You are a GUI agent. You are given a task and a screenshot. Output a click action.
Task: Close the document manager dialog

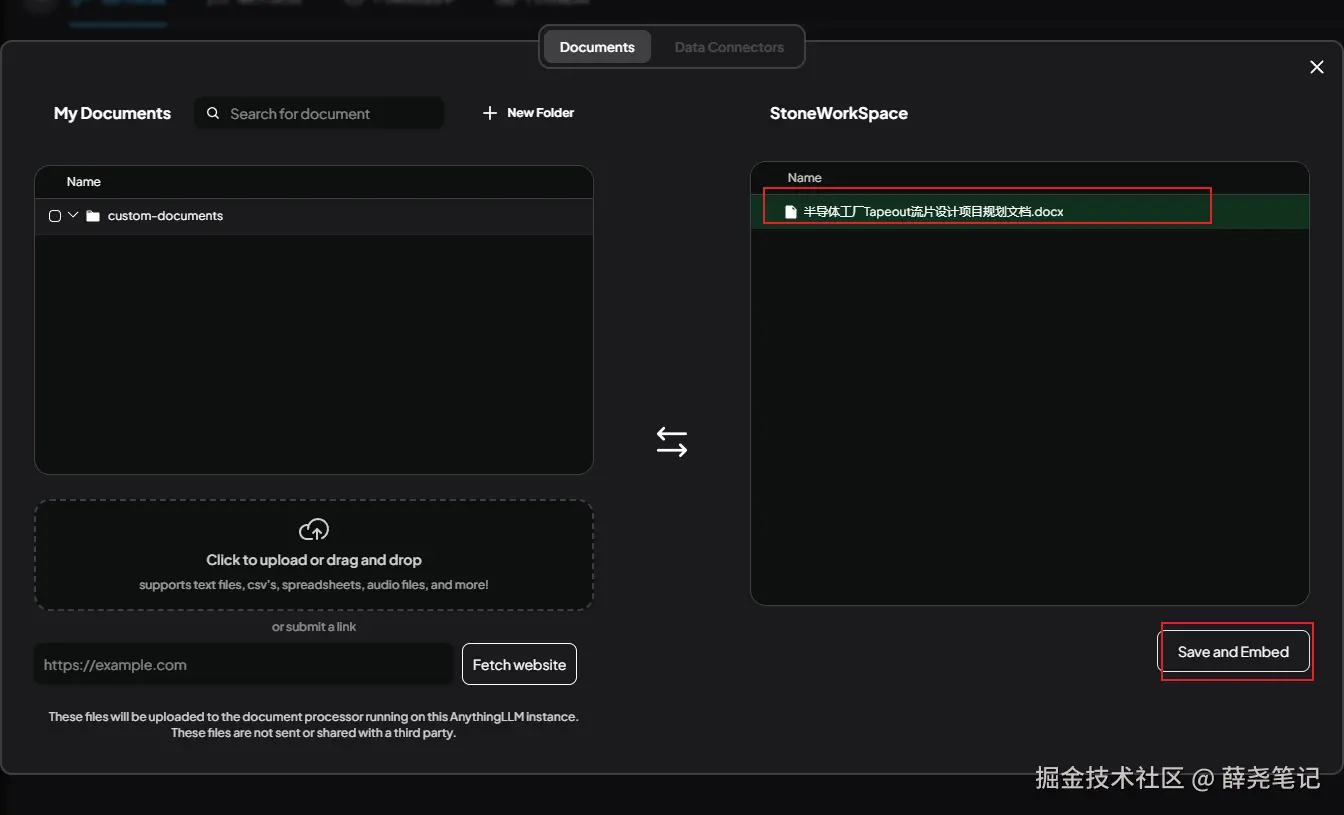[x=1317, y=67]
